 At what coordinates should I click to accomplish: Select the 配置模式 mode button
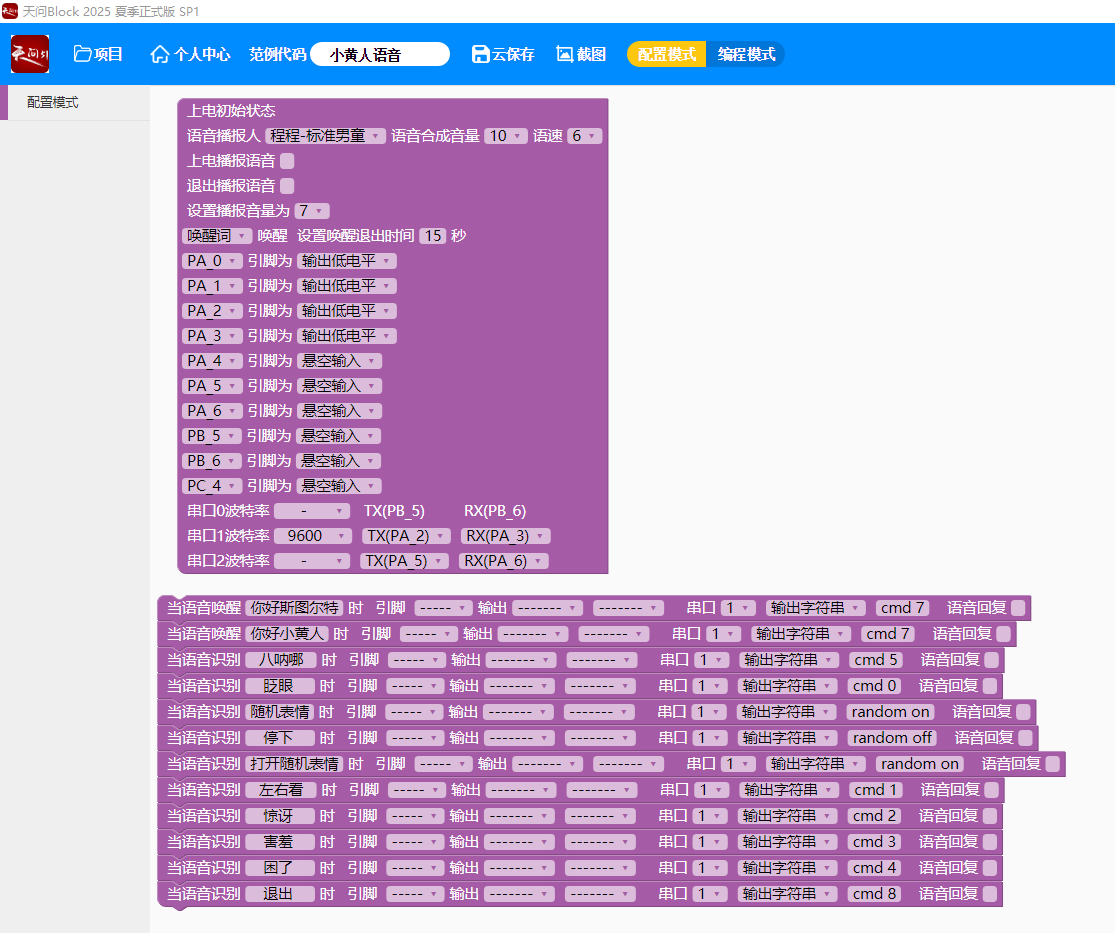coord(666,54)
